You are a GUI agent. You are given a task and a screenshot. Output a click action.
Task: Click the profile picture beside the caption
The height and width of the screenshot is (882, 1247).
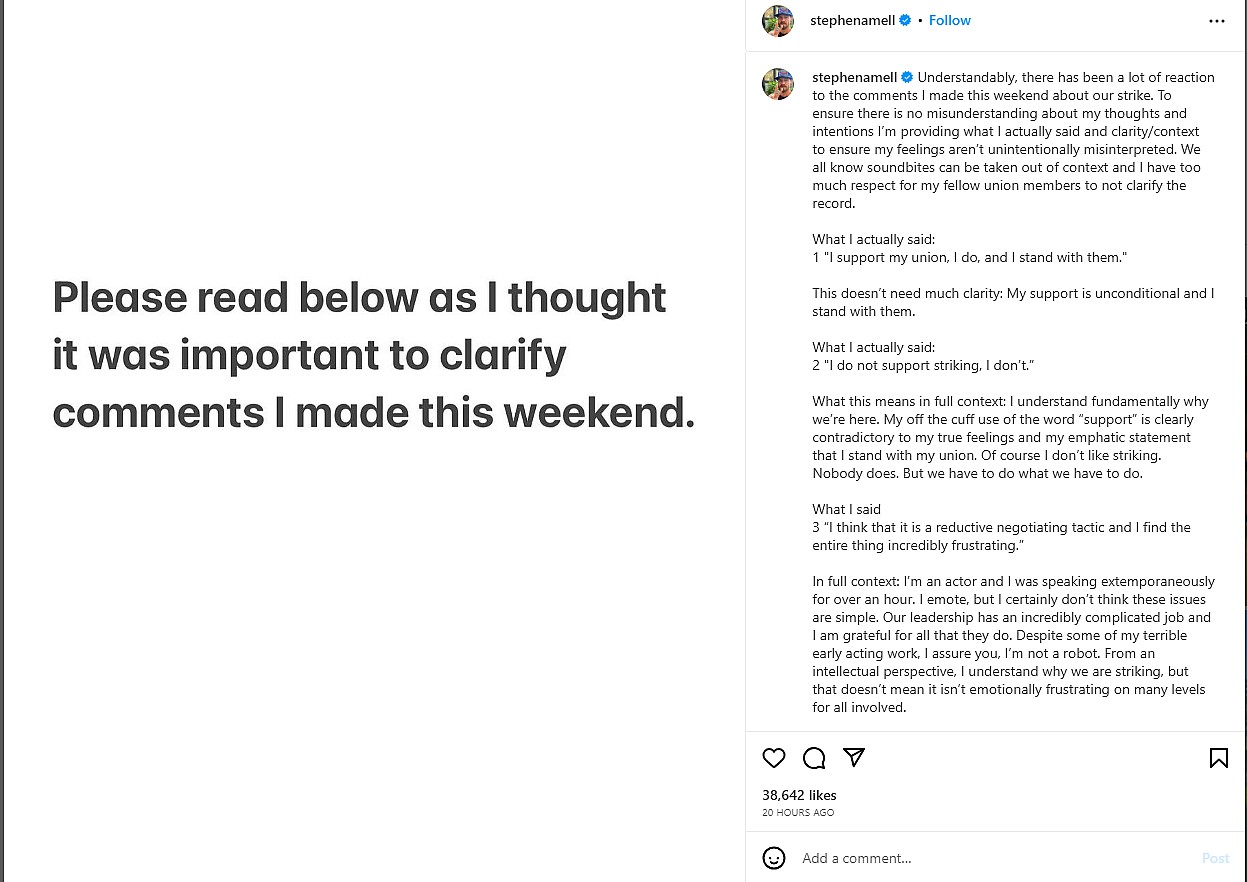pos(778,84)
